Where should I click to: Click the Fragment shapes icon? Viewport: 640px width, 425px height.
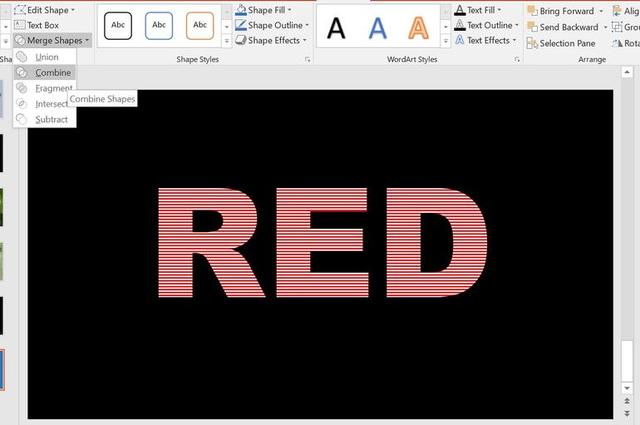click(22, 88)
